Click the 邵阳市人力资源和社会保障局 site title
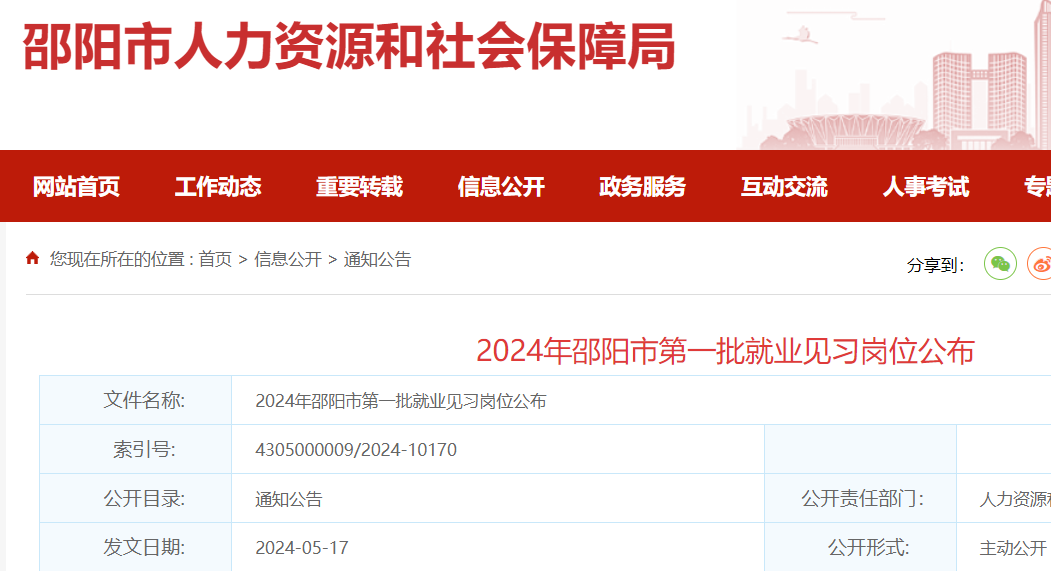This screenshot has width=1051, height=571. click(349, 47)
